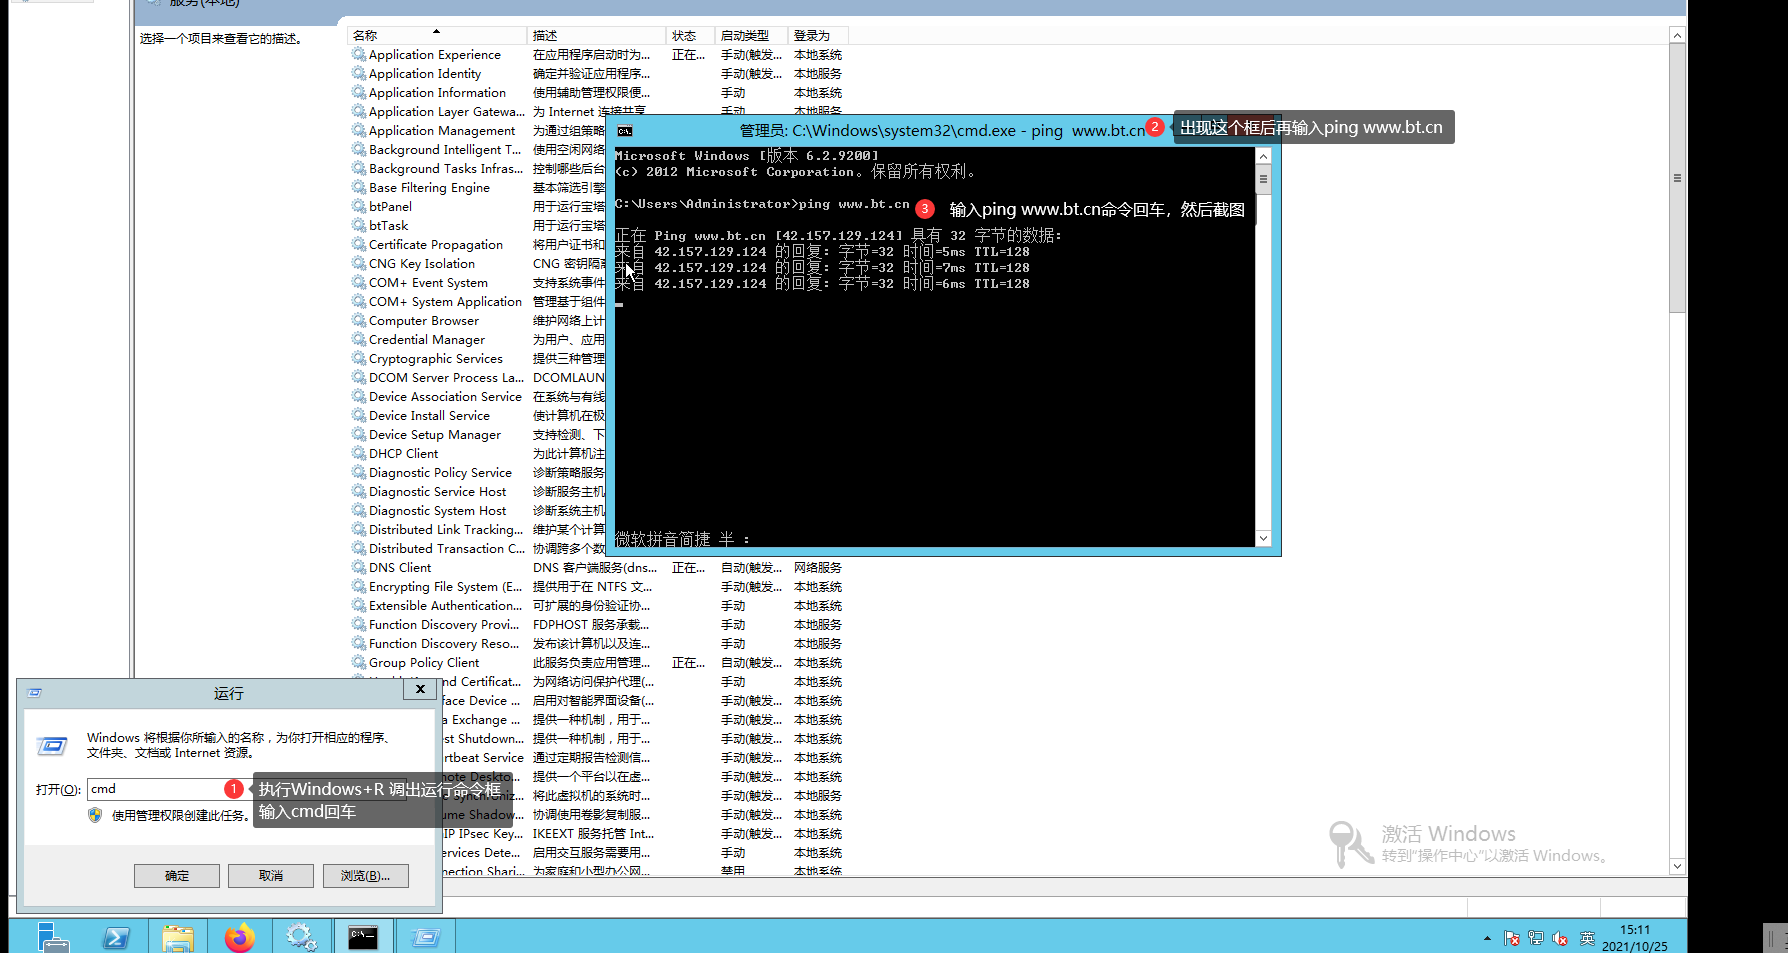Open the clock showing 15:11
This screenshot has width=1788, height=953.
point(1635,938)
